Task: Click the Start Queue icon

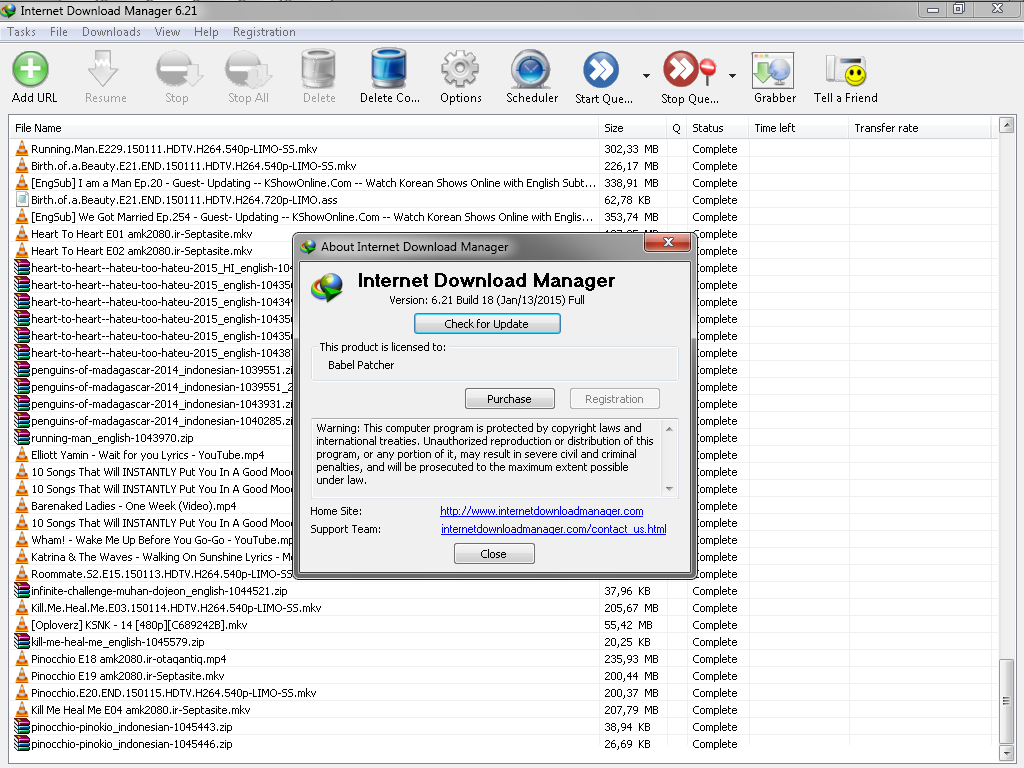Action: coord(601,69)
